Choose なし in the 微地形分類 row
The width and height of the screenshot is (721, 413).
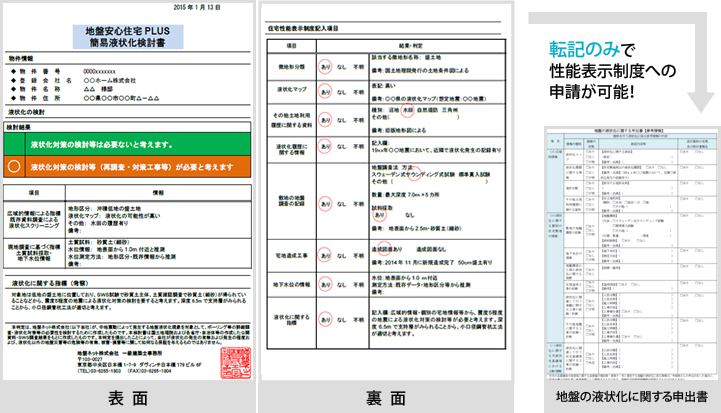(341, 67)
